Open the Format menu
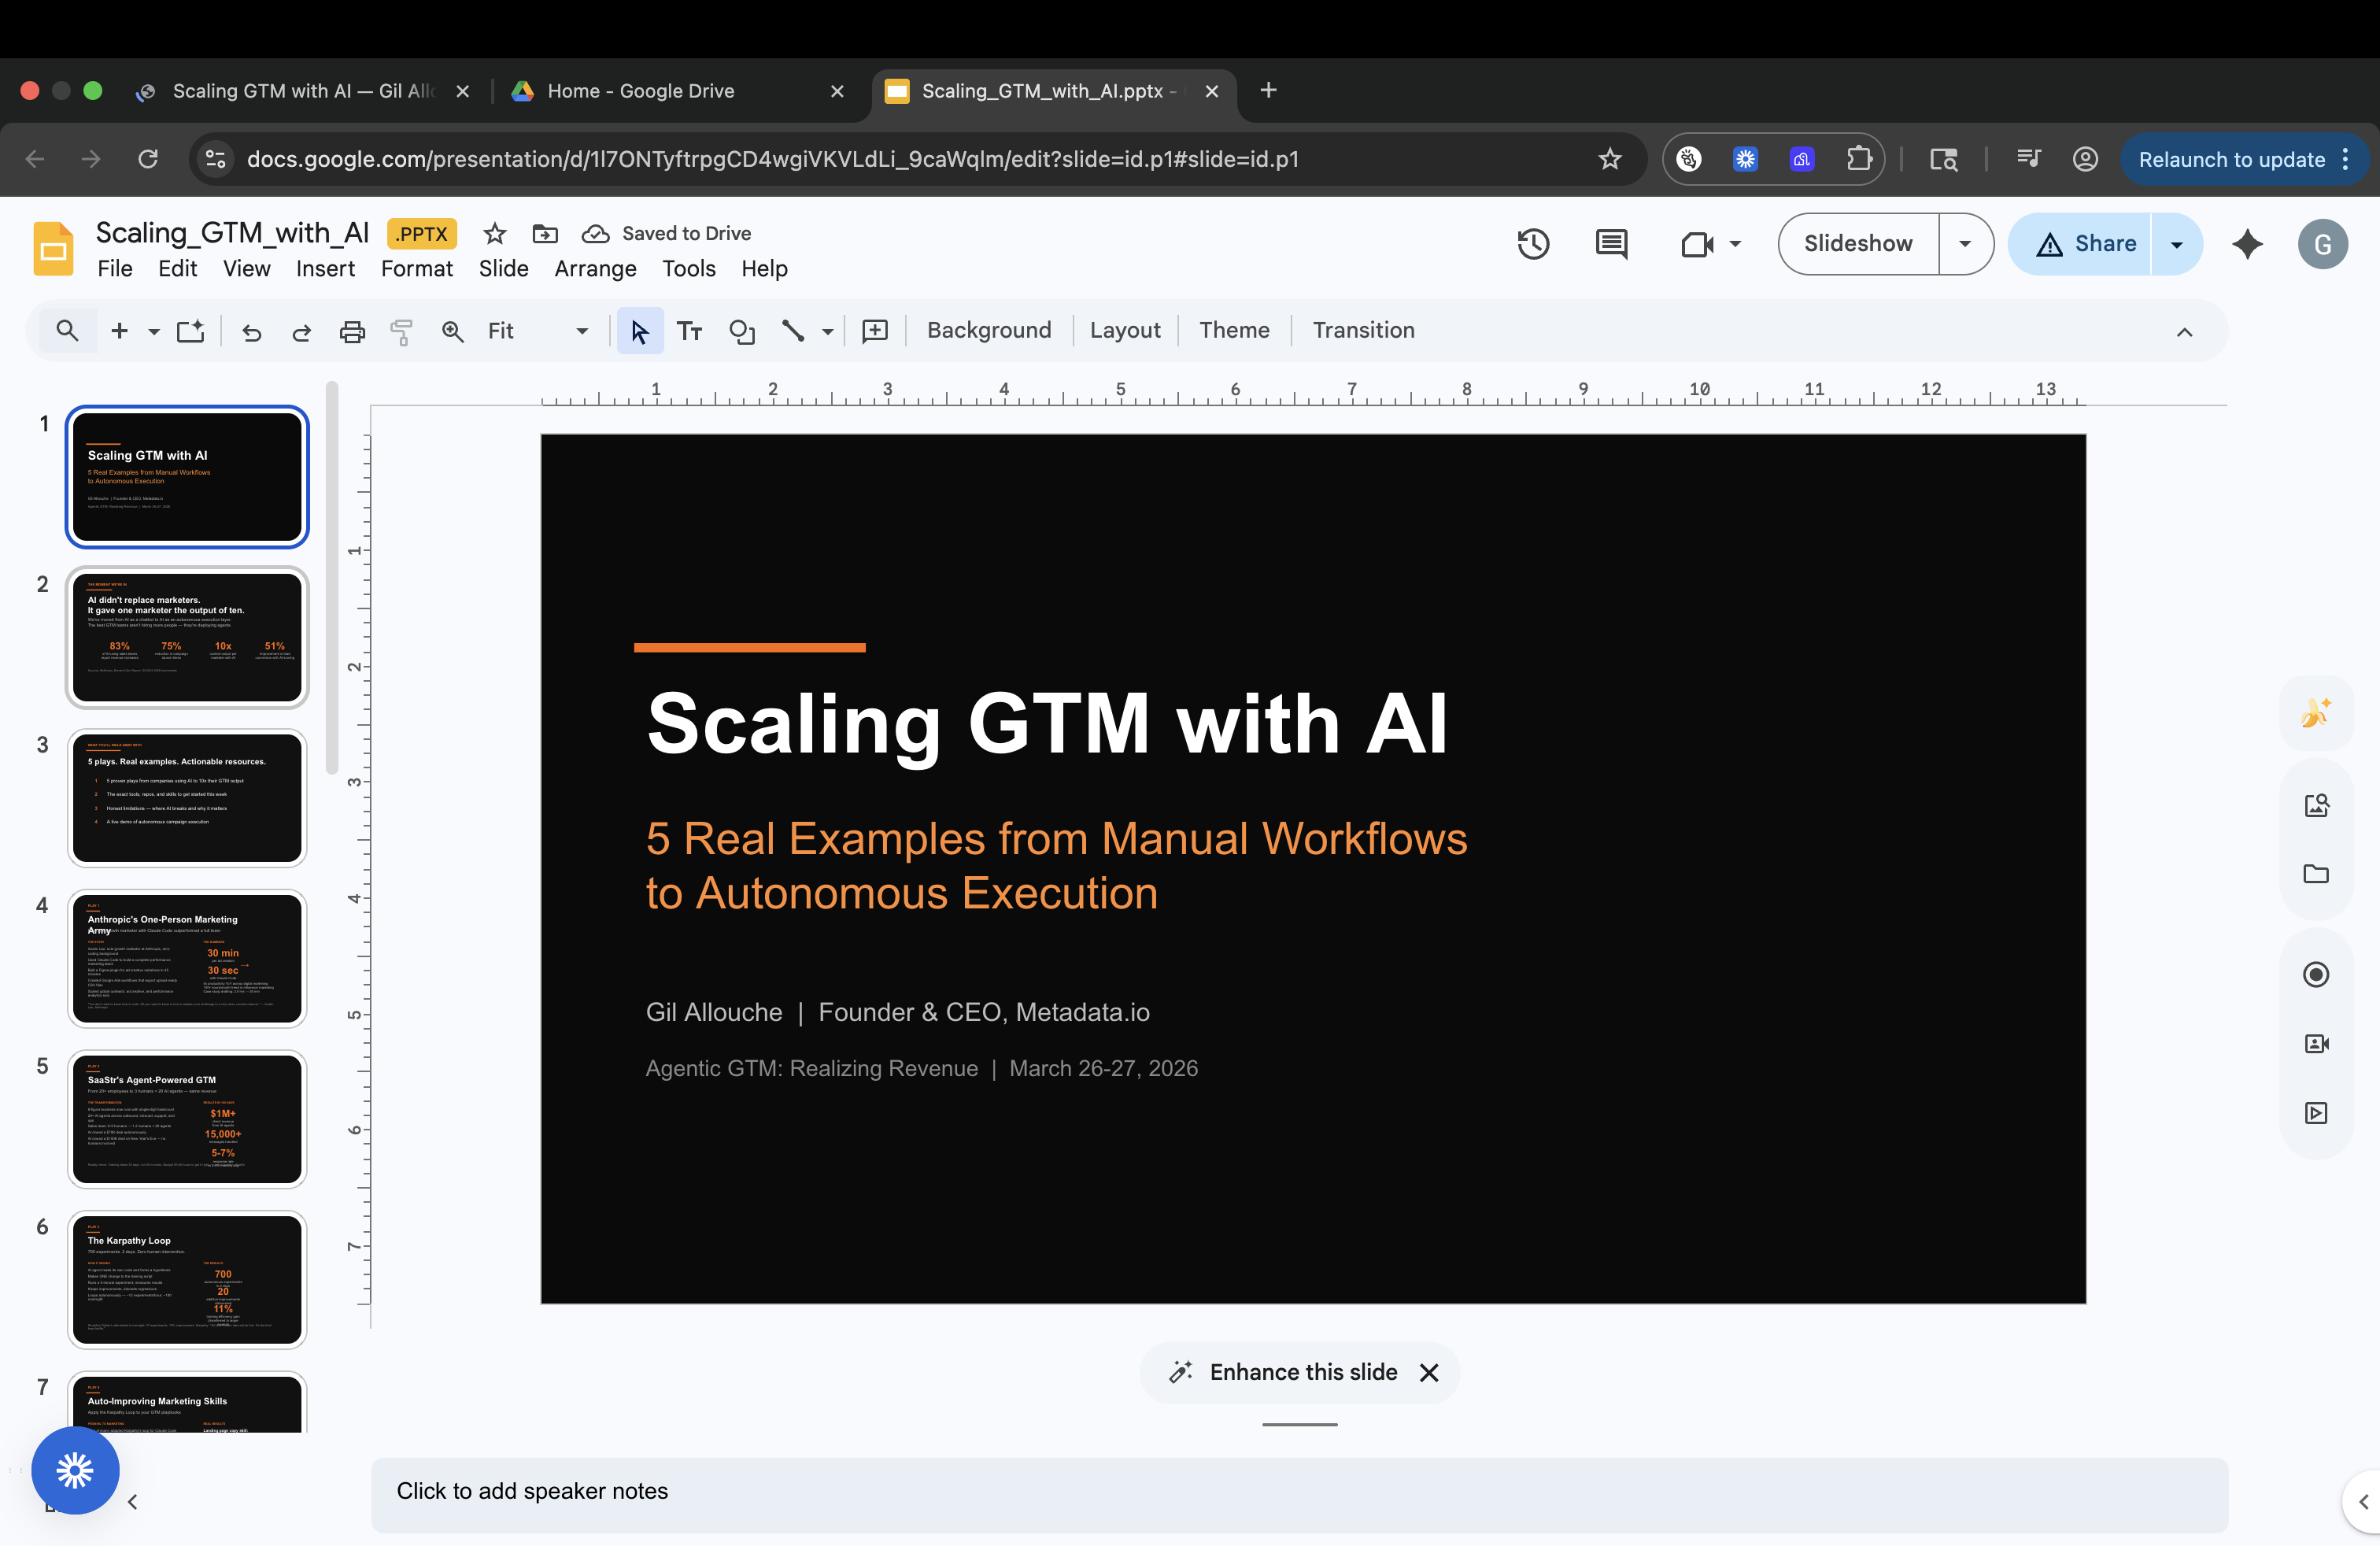The width and height of the screenshot is (2380, 1546). coord(416,268)
